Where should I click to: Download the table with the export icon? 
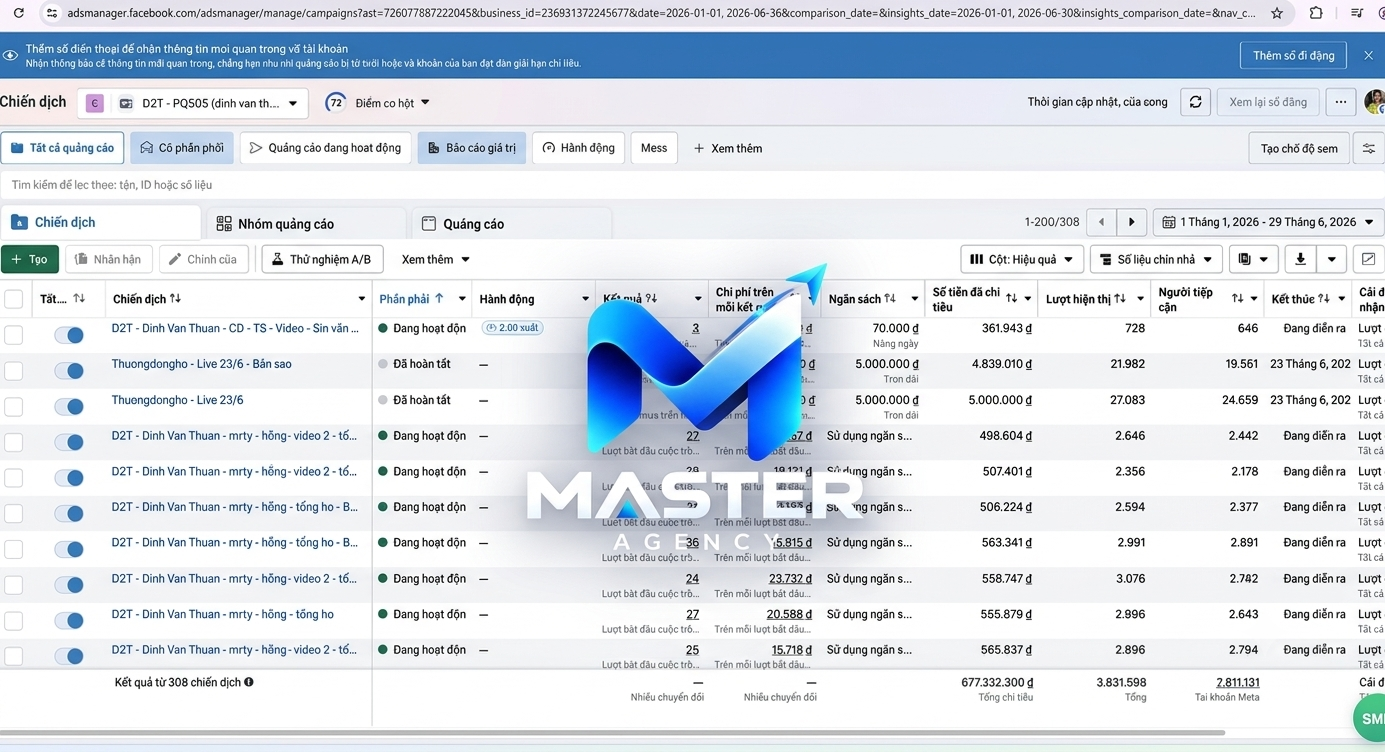coord(1300,259)
